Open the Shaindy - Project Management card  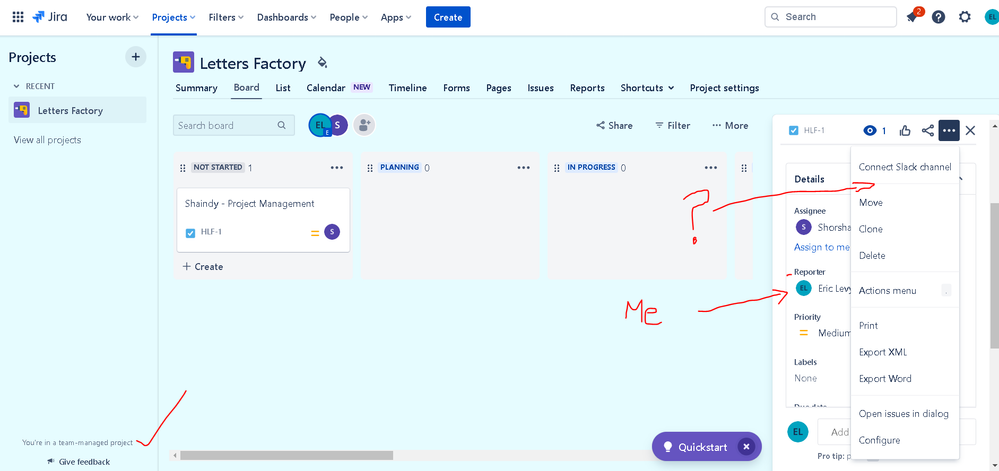[263, 219]
